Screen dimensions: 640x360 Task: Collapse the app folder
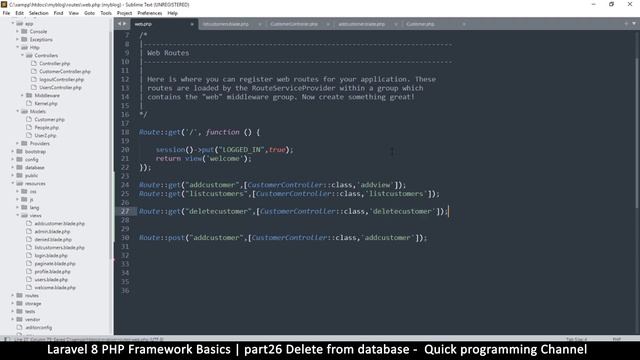click(x=13, y=23)
